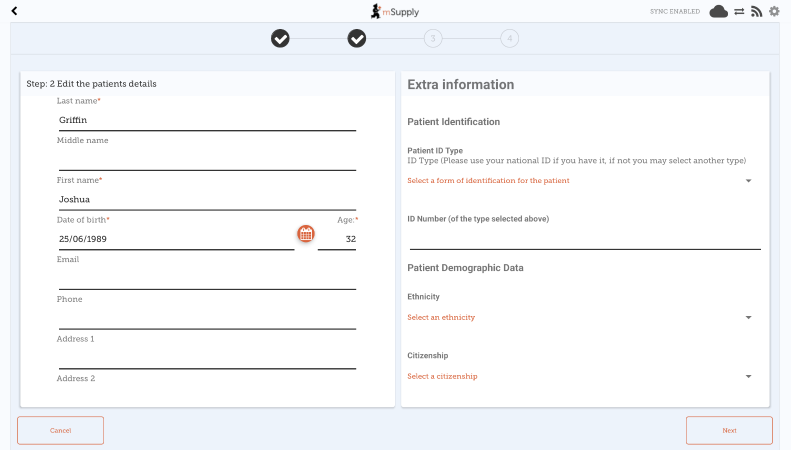Open the date of birth calendar picker
This screenshot has width=791, height=450.
pos(306,234)
